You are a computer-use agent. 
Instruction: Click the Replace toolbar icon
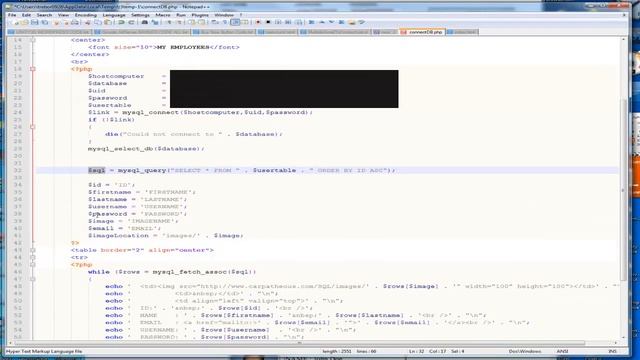coord(155,22)
